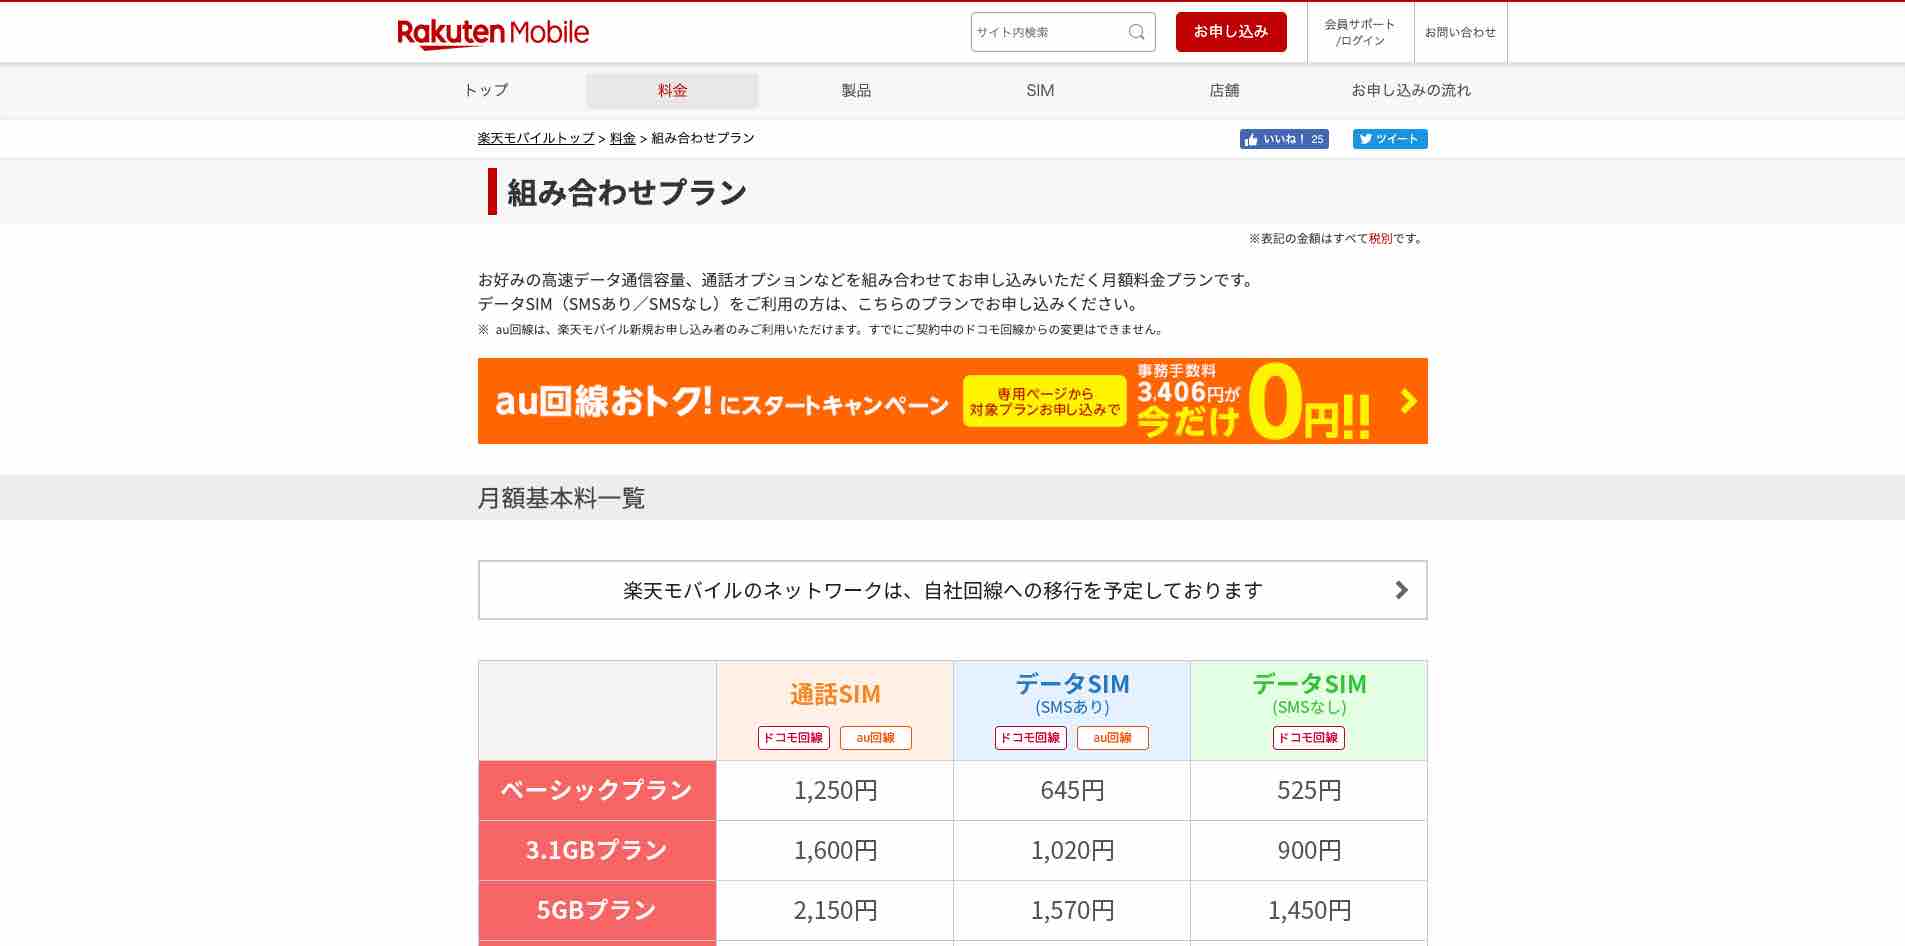Viewport: 1905px width, 946px height.
Task: Select the トップ navigation tab
Action: click(x=486, y=90)
